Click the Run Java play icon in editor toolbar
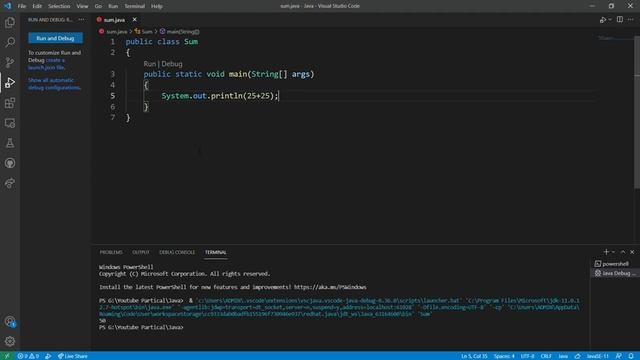 point(602,20)
